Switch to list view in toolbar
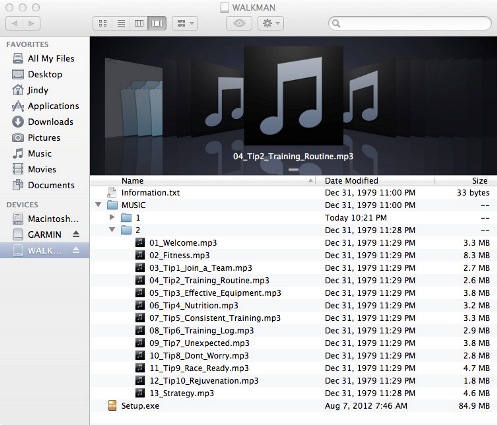Screen dimensions: 497x425 point(121,23)
